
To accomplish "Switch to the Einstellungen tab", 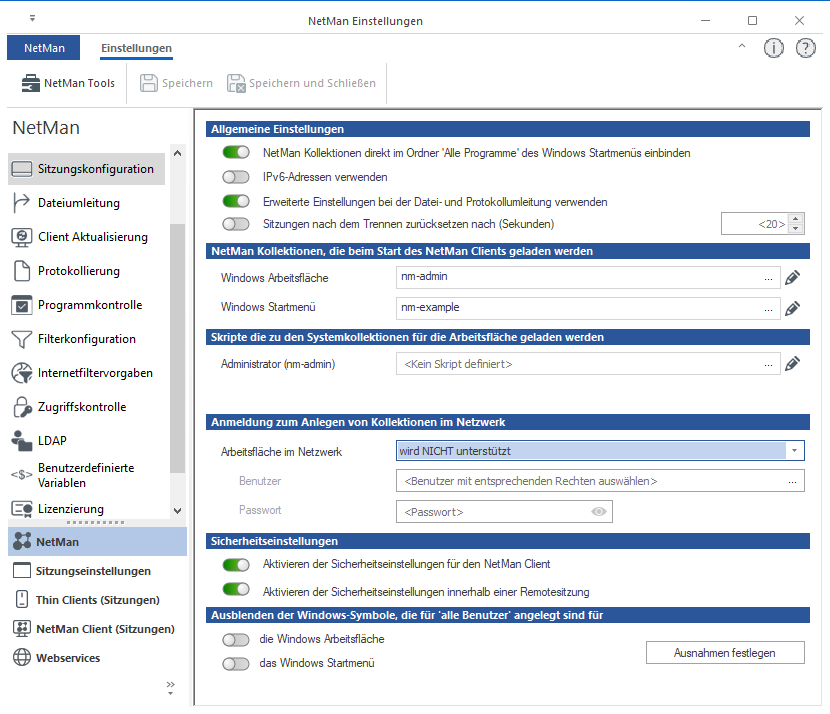I will 135,47.
